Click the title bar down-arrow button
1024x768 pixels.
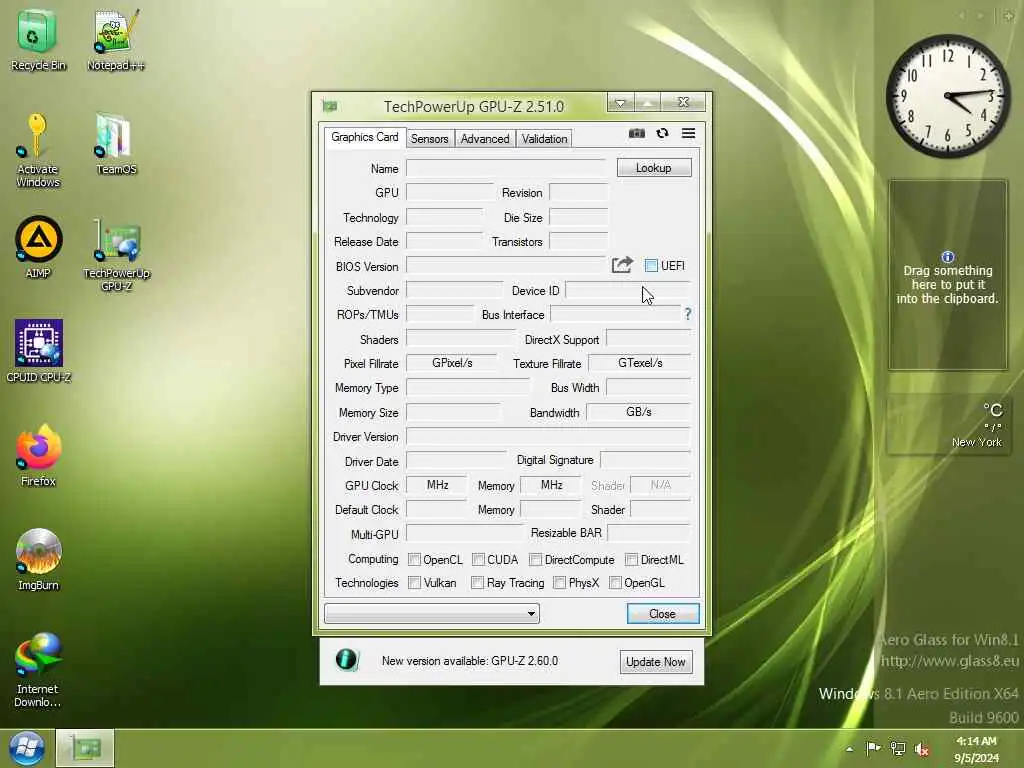(x=620, y=103)
